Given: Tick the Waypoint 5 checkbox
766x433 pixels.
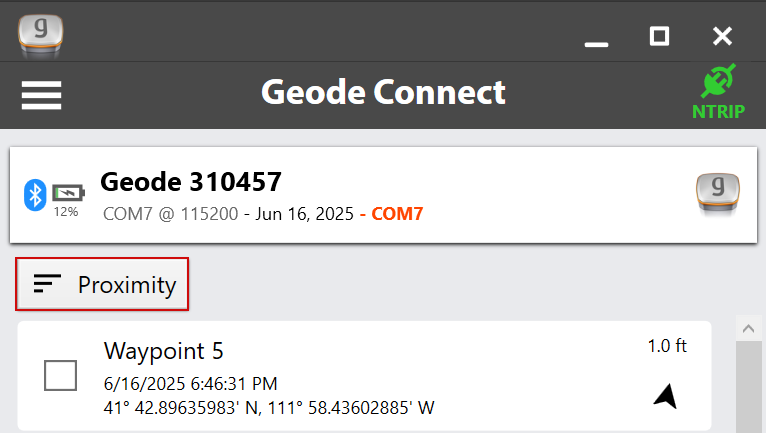Looking at the screenshot, I should click(x=61, y=375).
